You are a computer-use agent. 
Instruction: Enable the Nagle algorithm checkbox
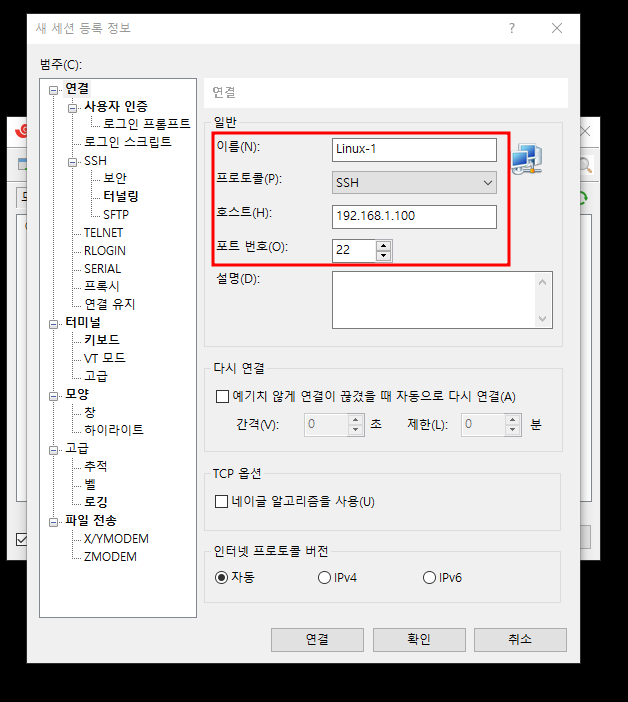(x=222, y=501)
